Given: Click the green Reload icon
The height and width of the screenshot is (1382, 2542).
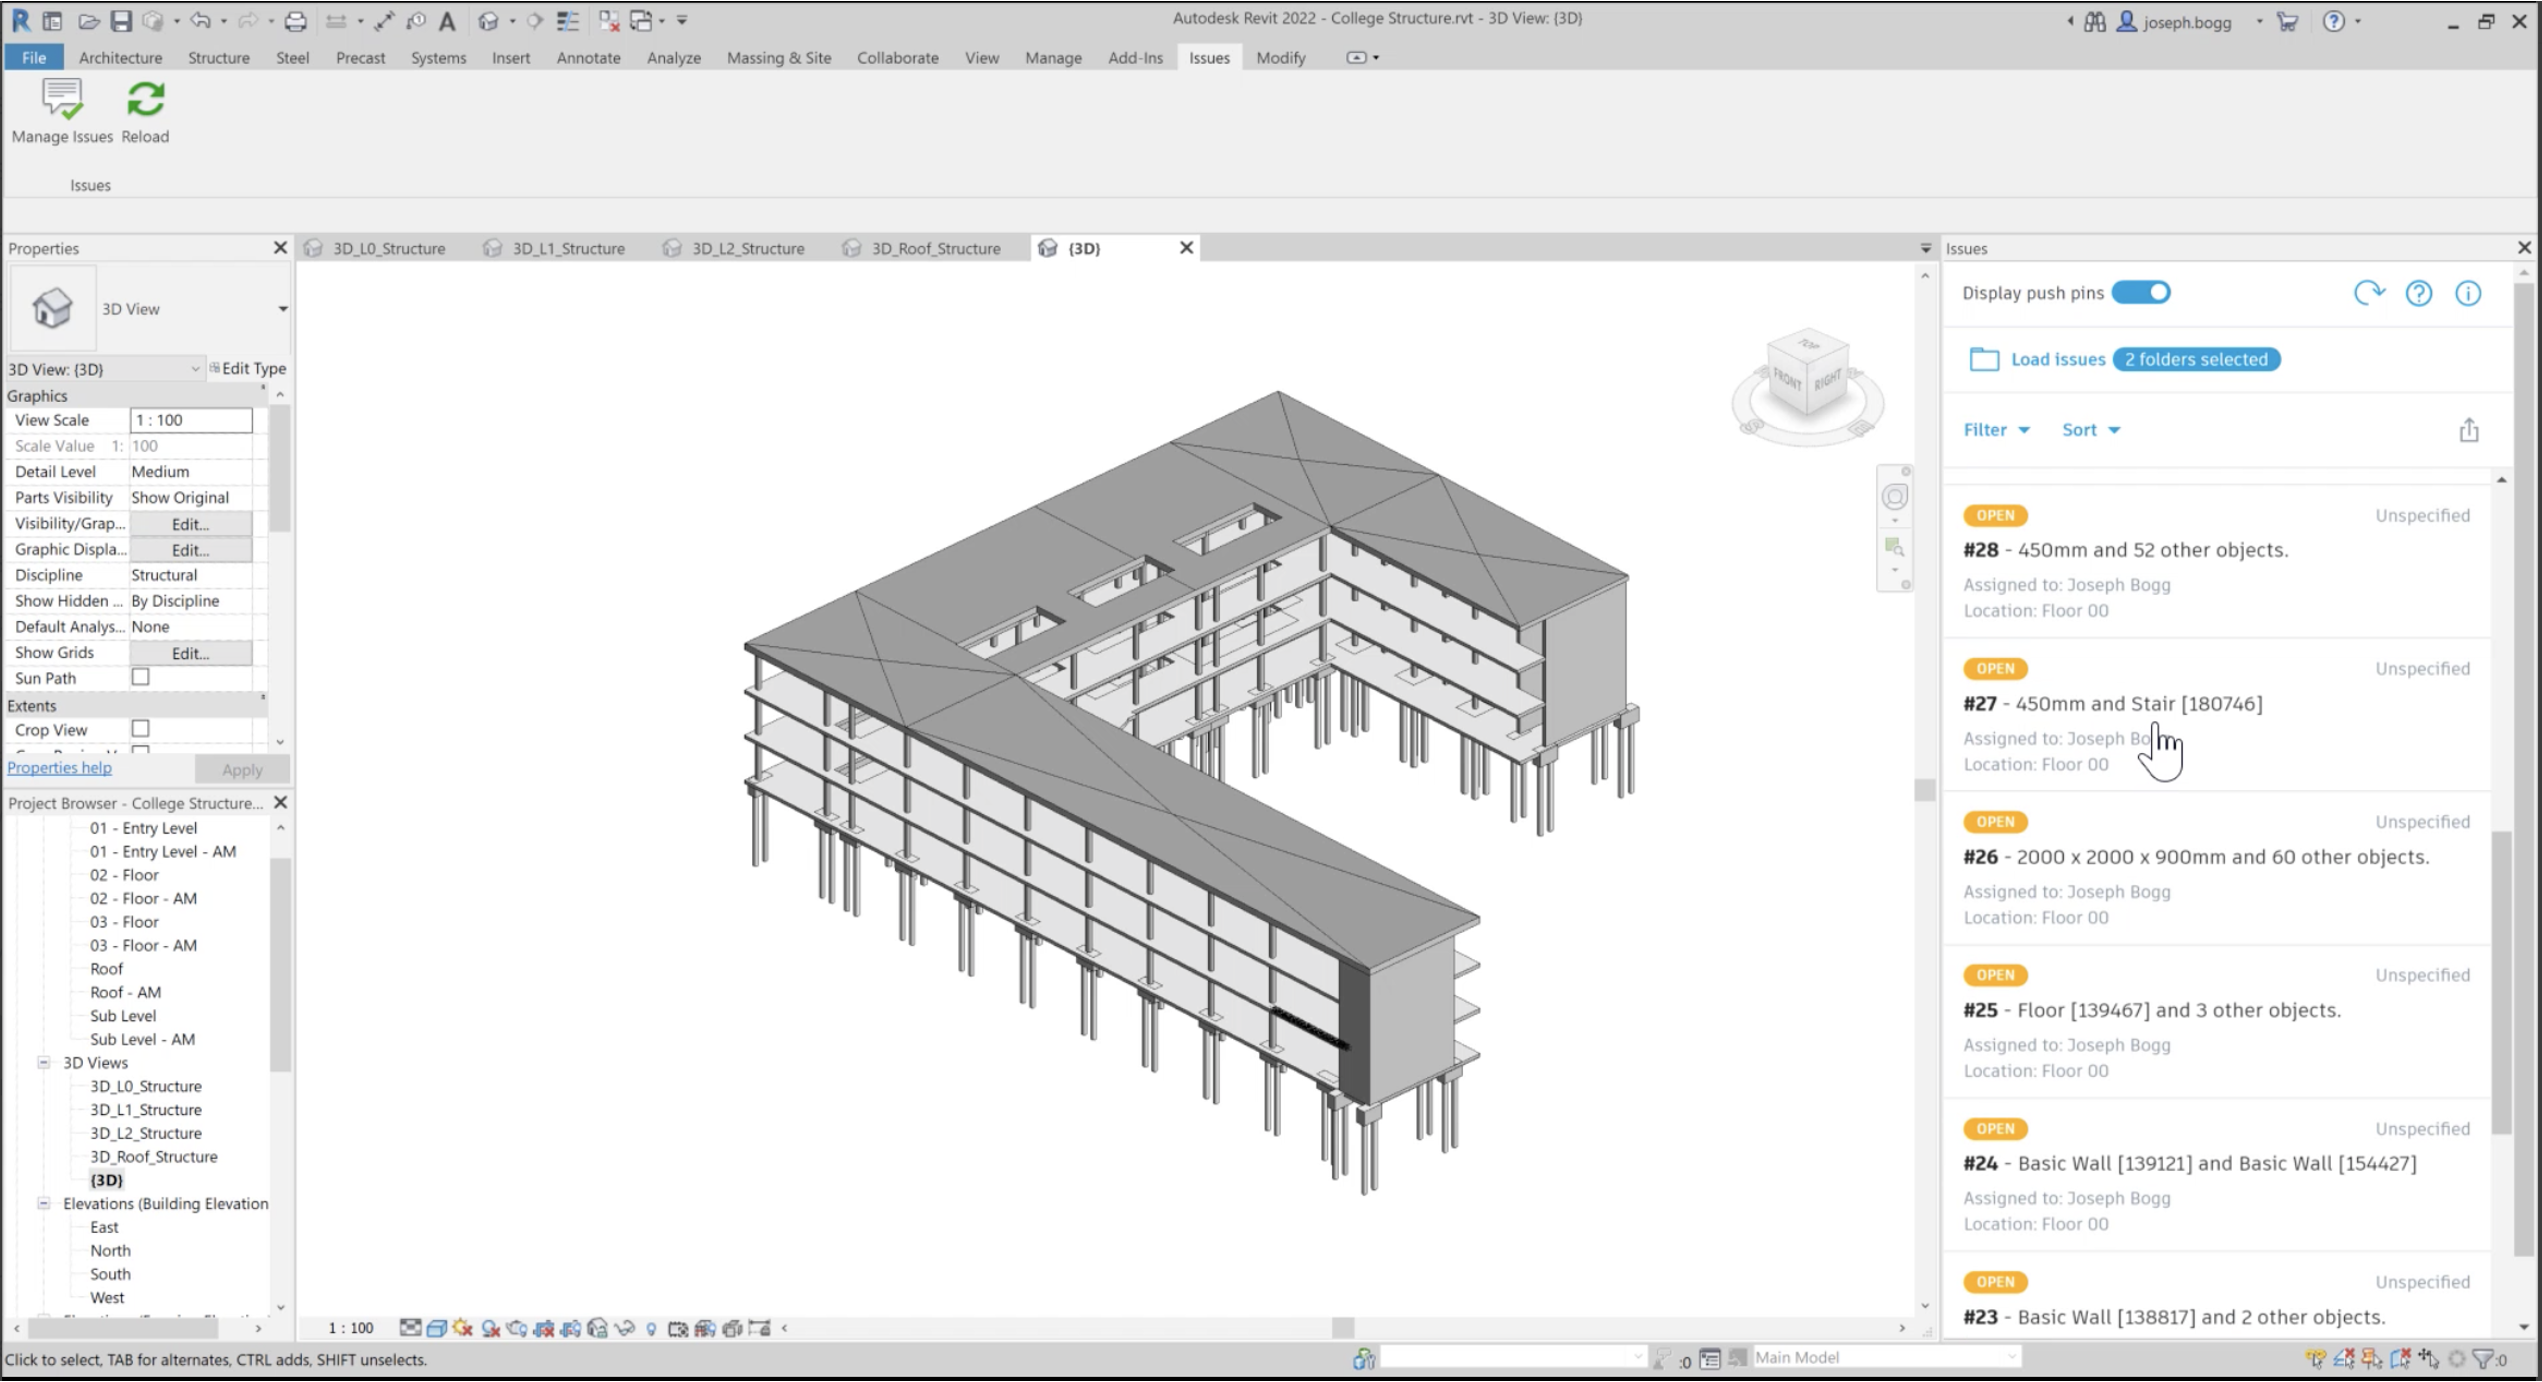Looking at the screenshot, I should (x=145, y=101).
